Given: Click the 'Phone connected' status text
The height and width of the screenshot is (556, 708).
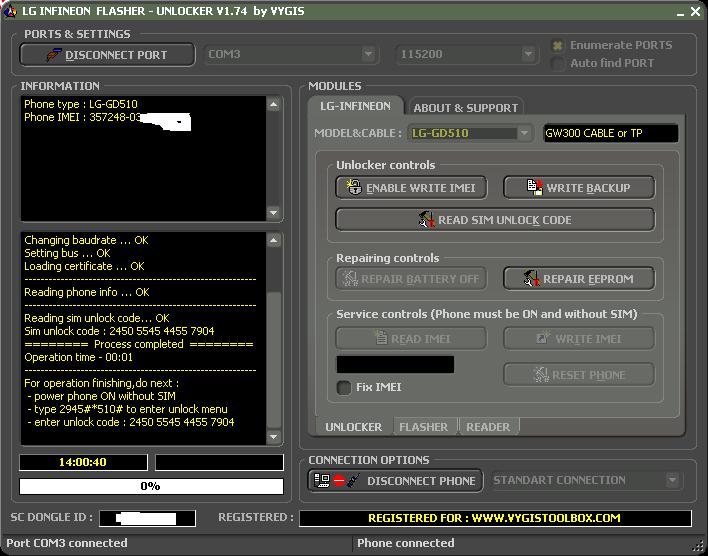Looking at the screenshot, I should point(405,543).
